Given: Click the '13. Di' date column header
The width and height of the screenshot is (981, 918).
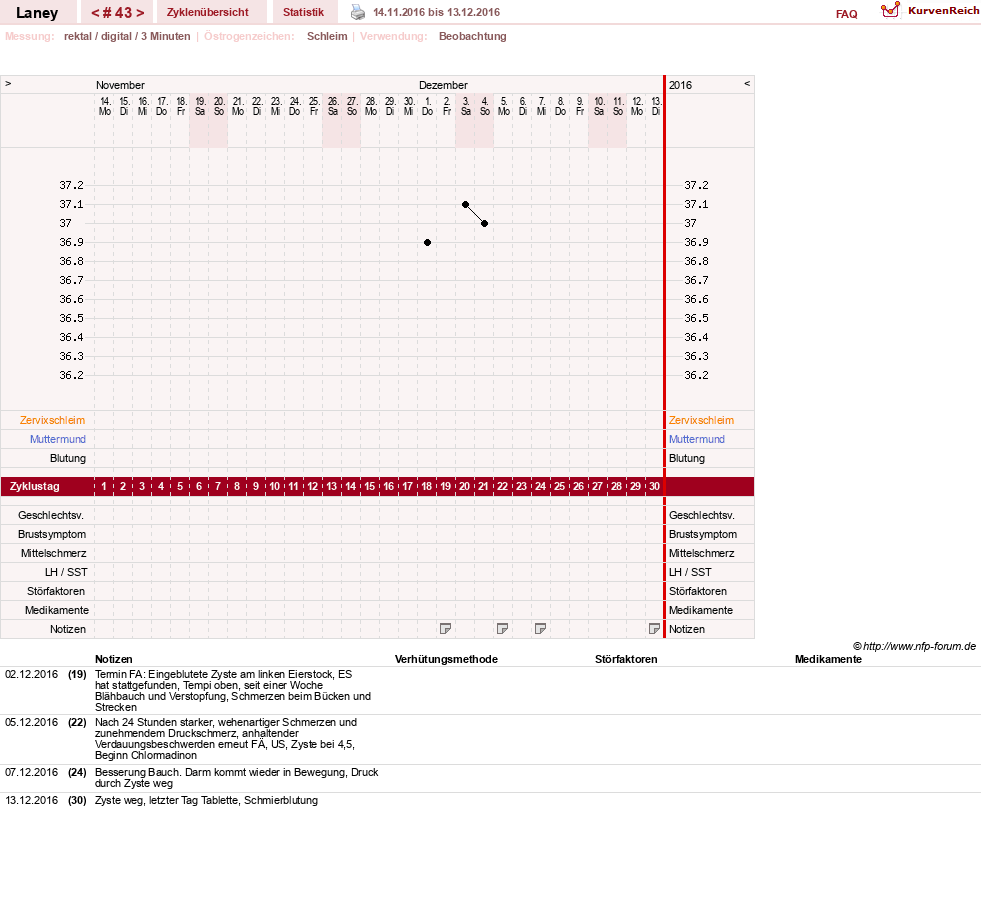Looking at the screenshot, I should [x=656, y=106].
